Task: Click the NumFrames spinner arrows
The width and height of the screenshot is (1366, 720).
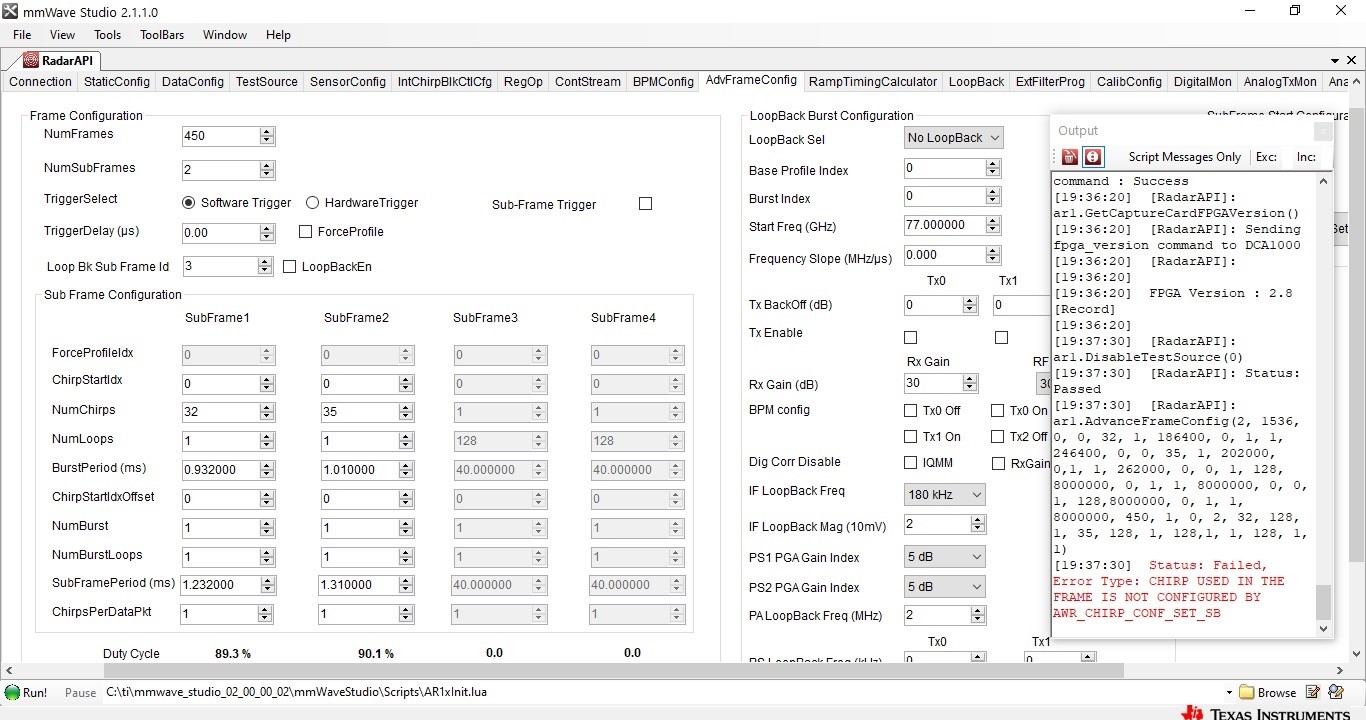Action: [x=267, y=136]
